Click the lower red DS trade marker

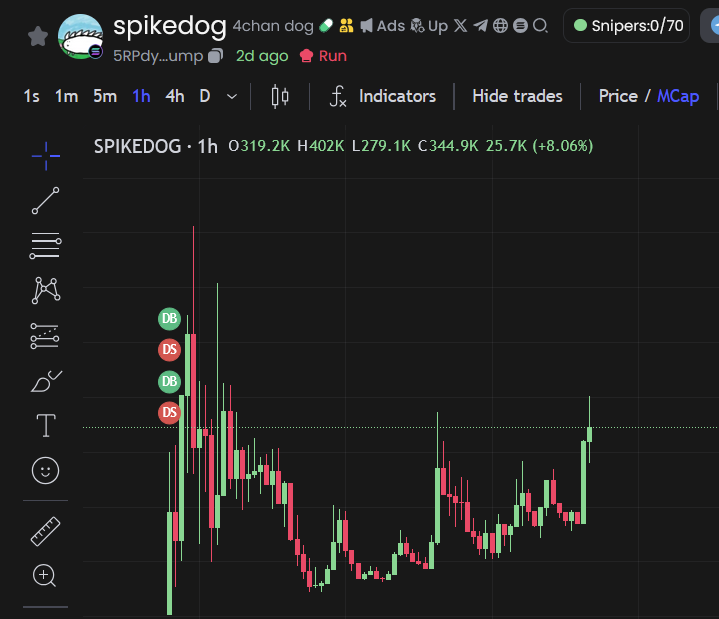click(169, 413)
